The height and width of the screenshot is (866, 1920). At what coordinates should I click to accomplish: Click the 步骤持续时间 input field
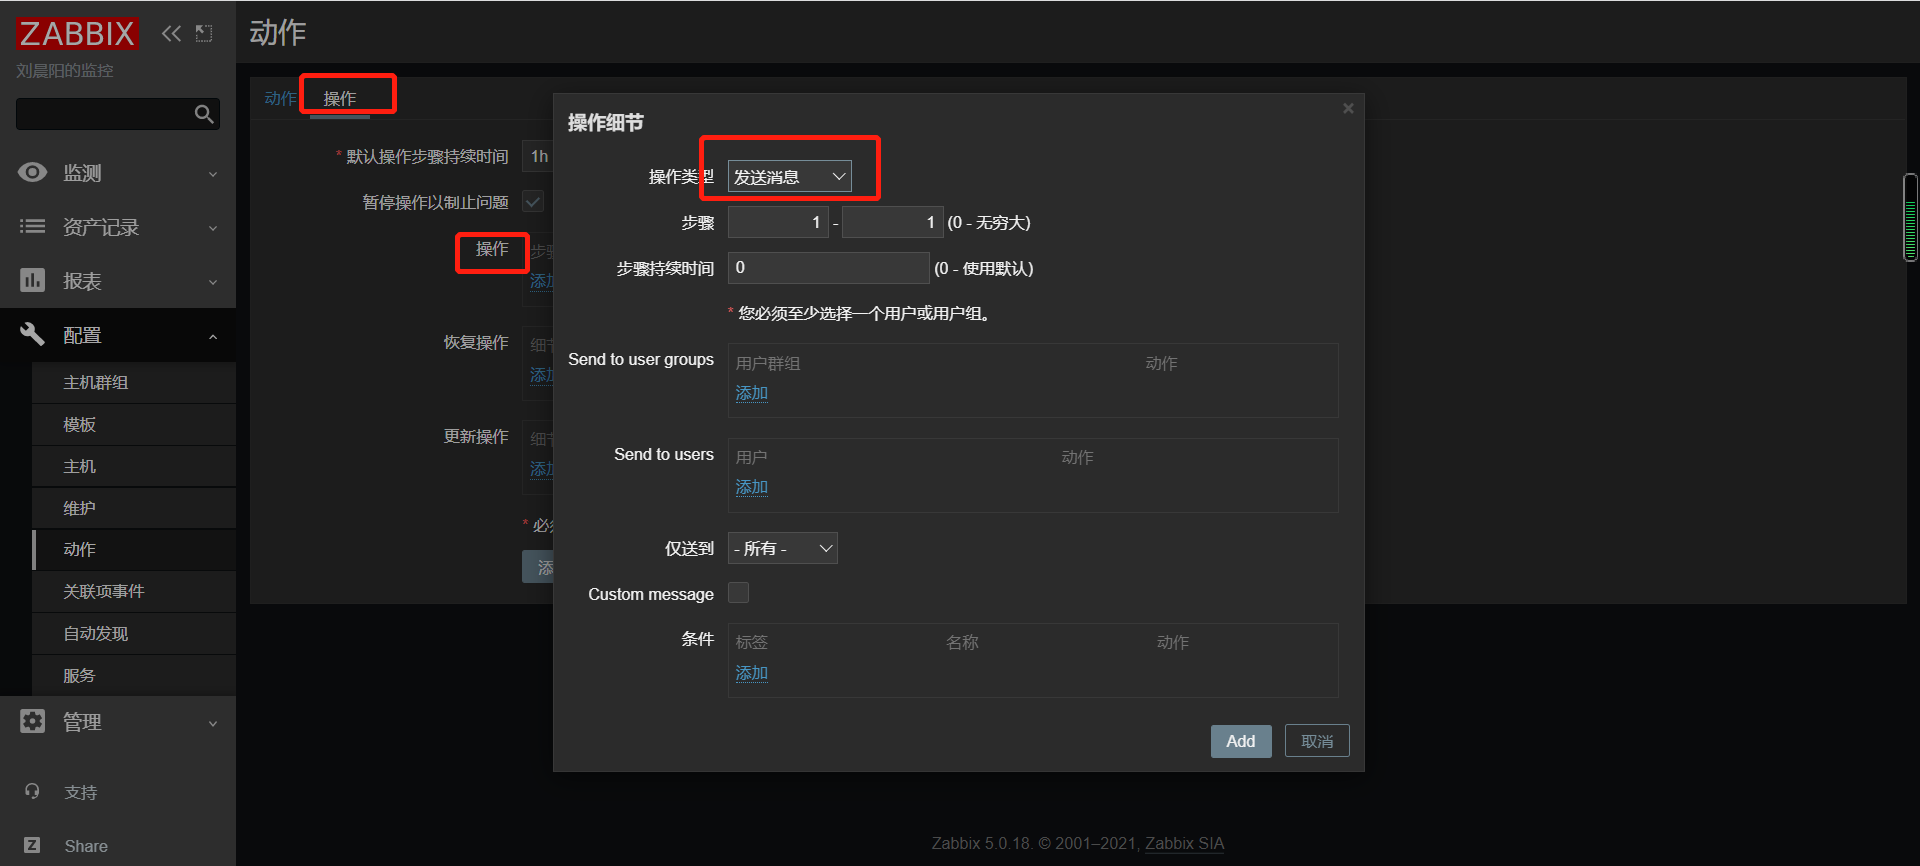(828, 268)
